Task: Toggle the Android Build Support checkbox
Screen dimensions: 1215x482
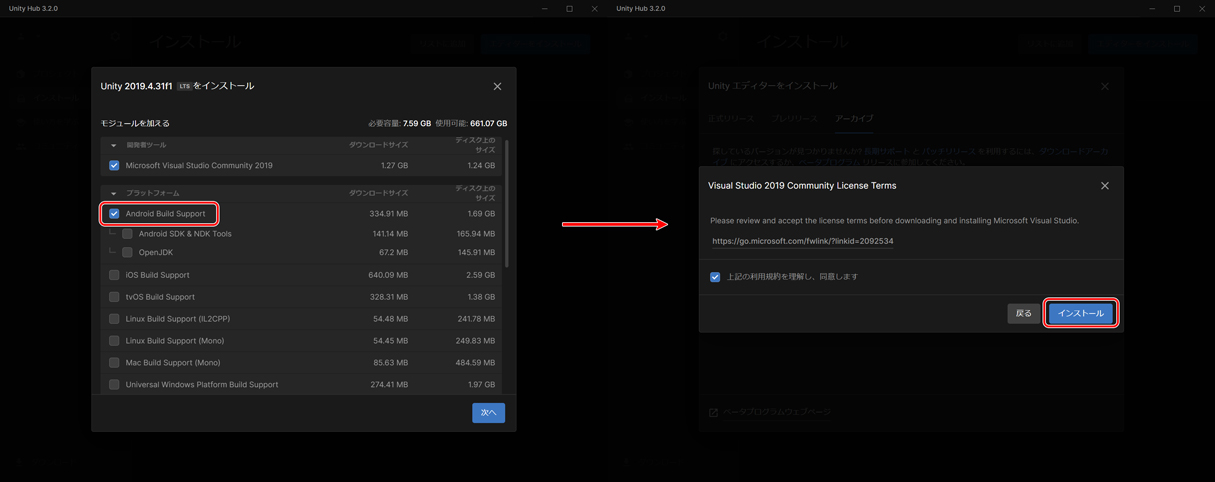Action: click(114, 214)
